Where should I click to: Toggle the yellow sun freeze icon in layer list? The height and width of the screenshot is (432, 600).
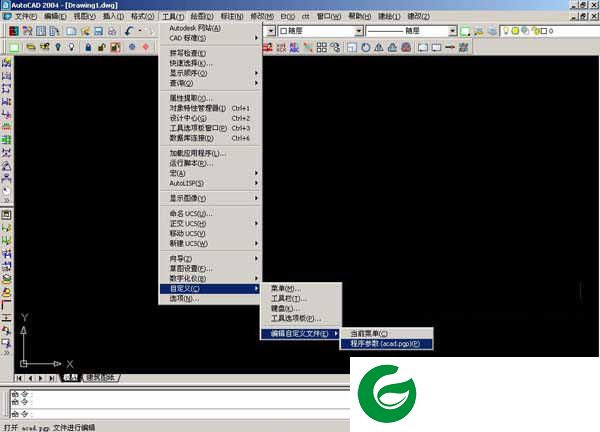click(x=515, y=31)
